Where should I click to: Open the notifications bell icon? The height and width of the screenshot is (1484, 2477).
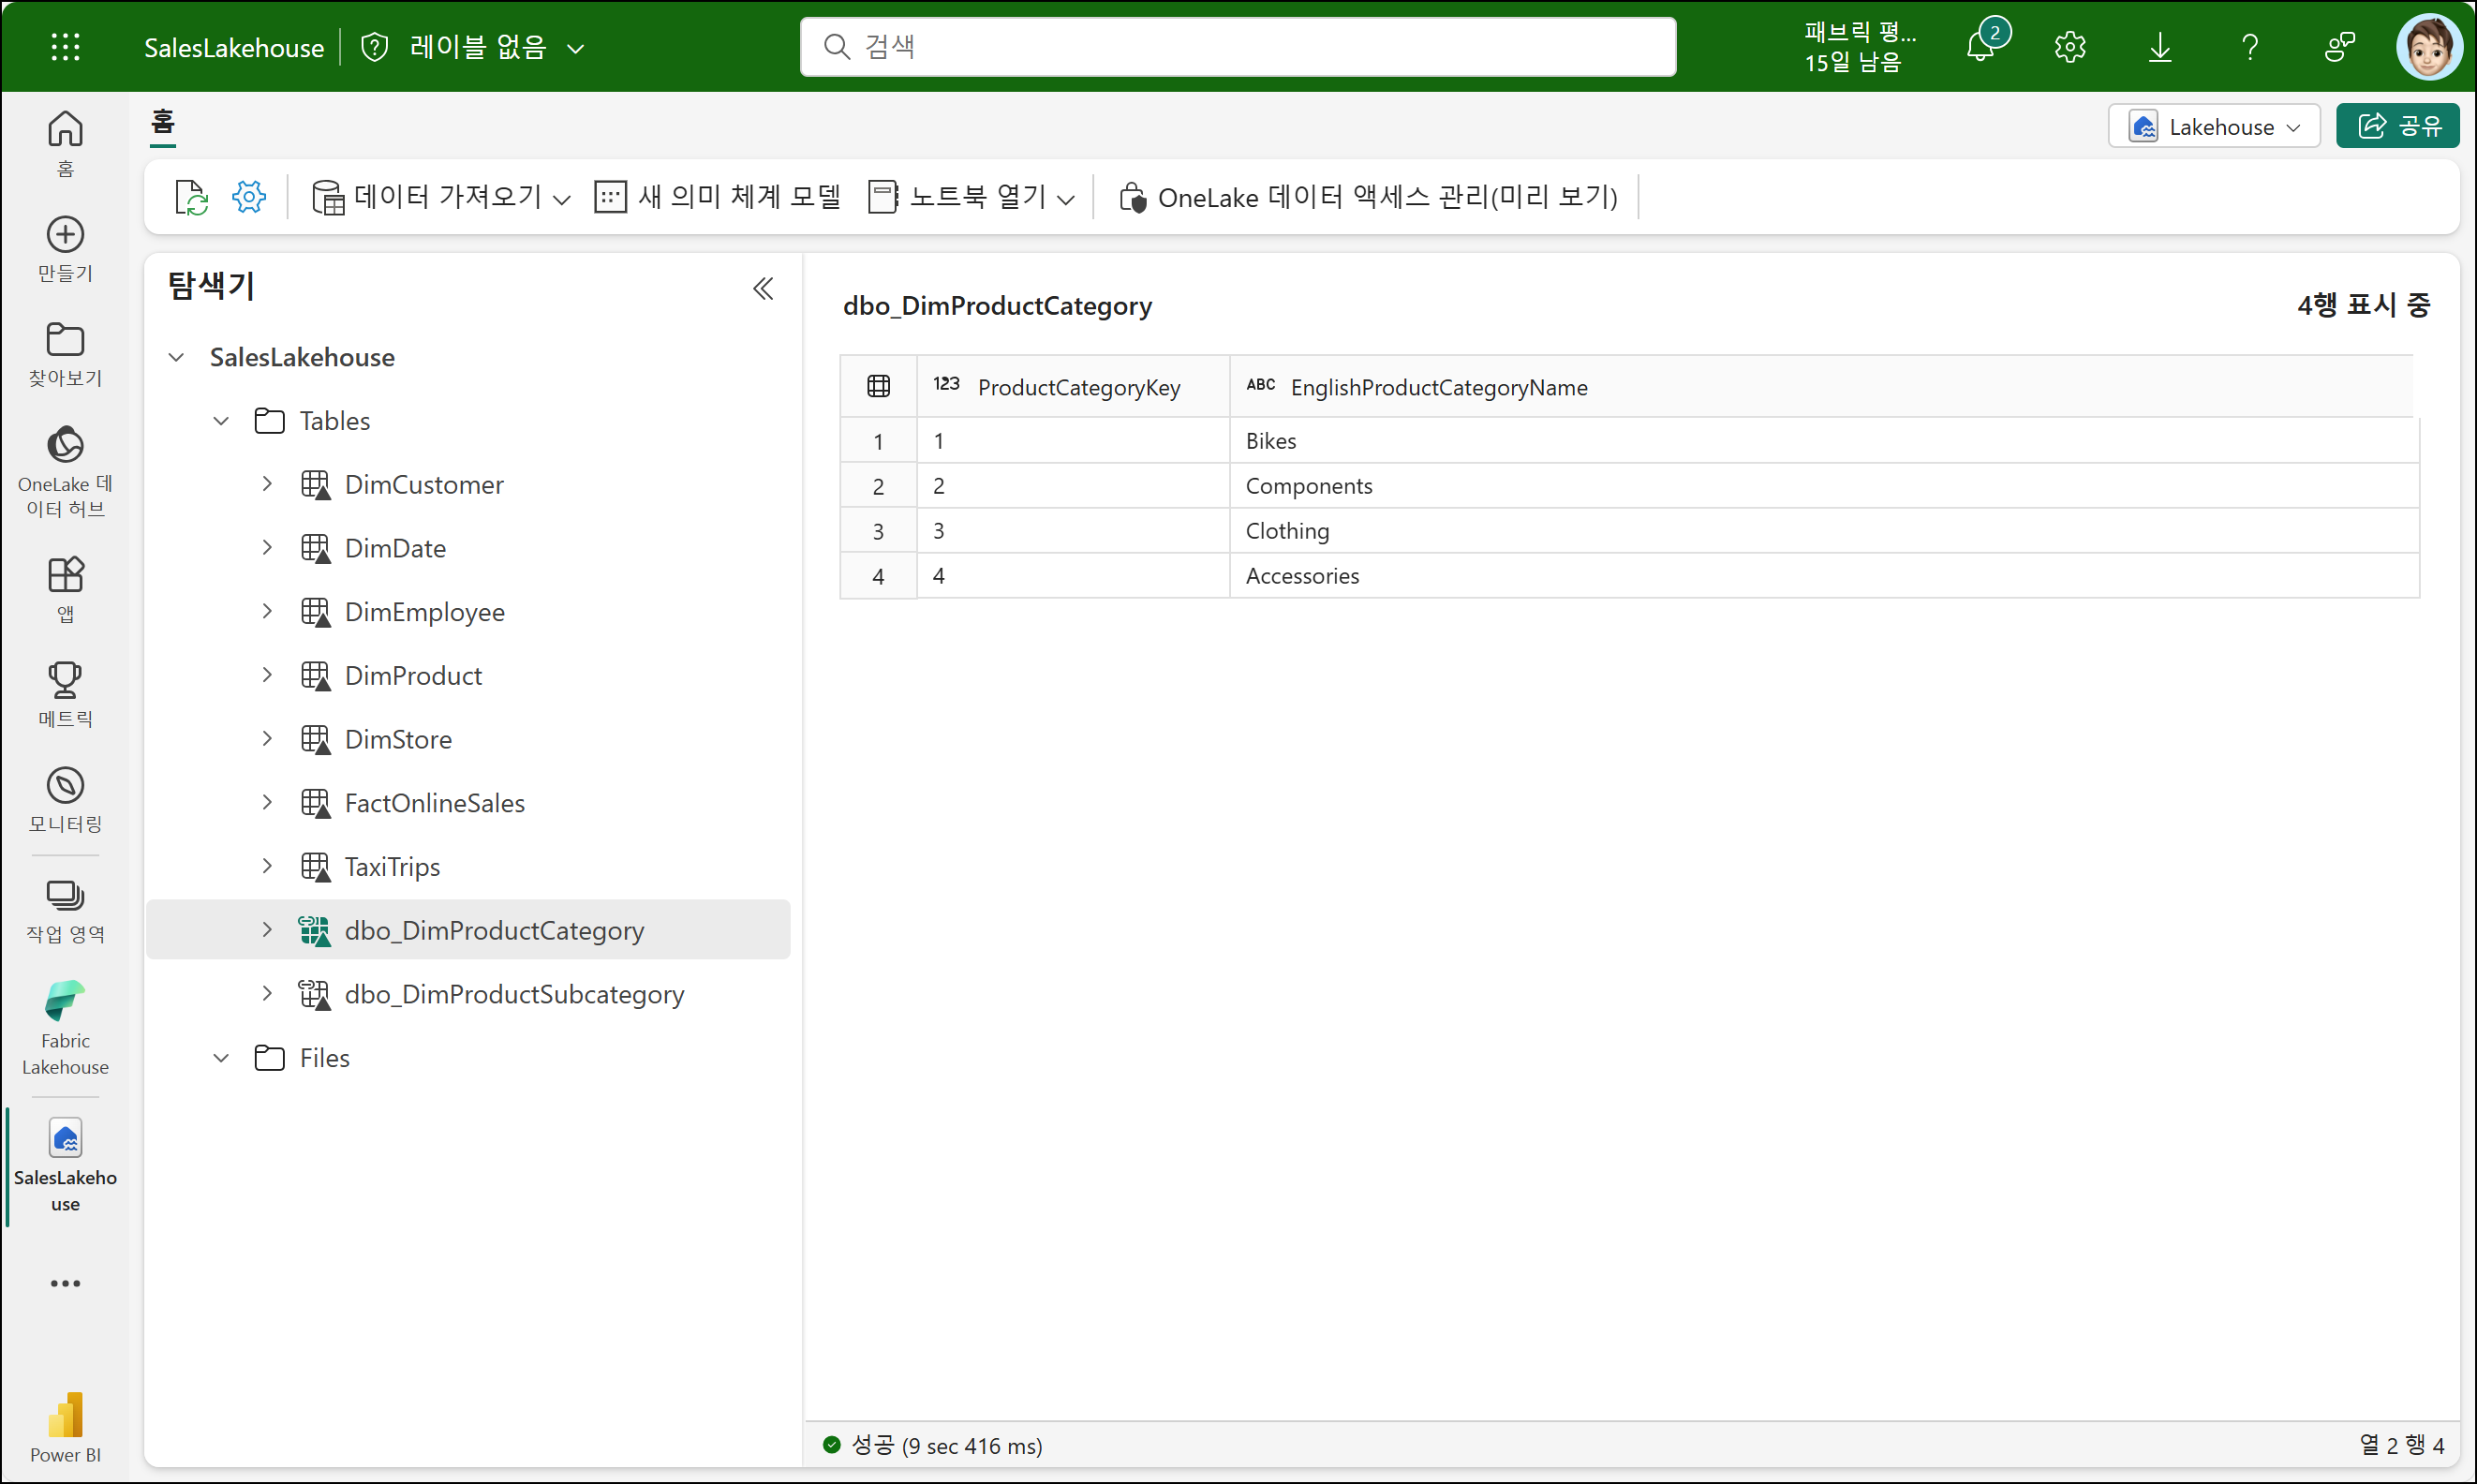click(1981, 47)
